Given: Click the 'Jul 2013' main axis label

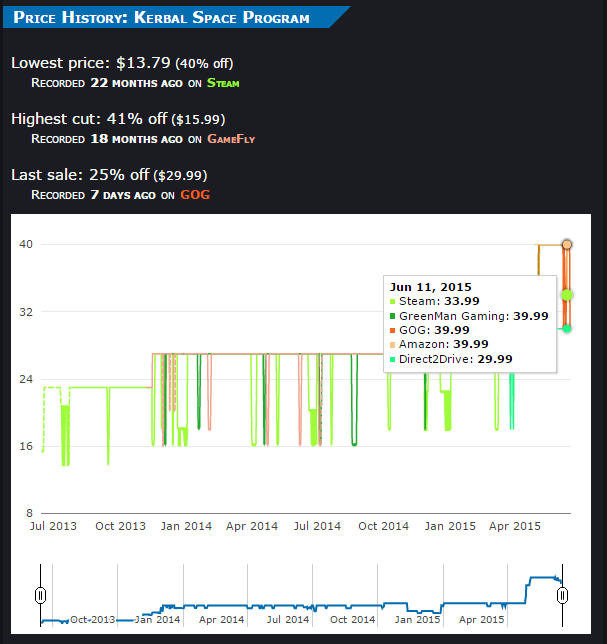Looking at the screenshot, I should [x=53, y=526].
